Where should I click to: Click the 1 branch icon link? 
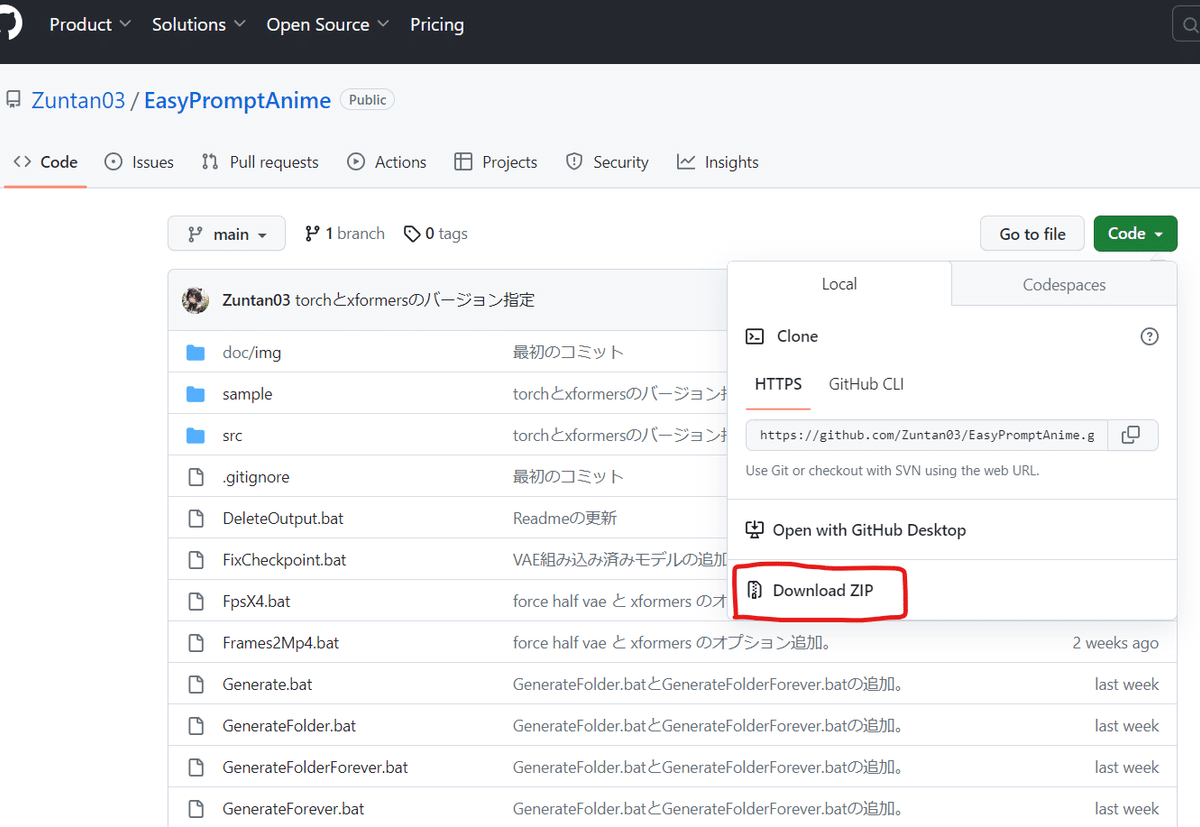[345, 234]
